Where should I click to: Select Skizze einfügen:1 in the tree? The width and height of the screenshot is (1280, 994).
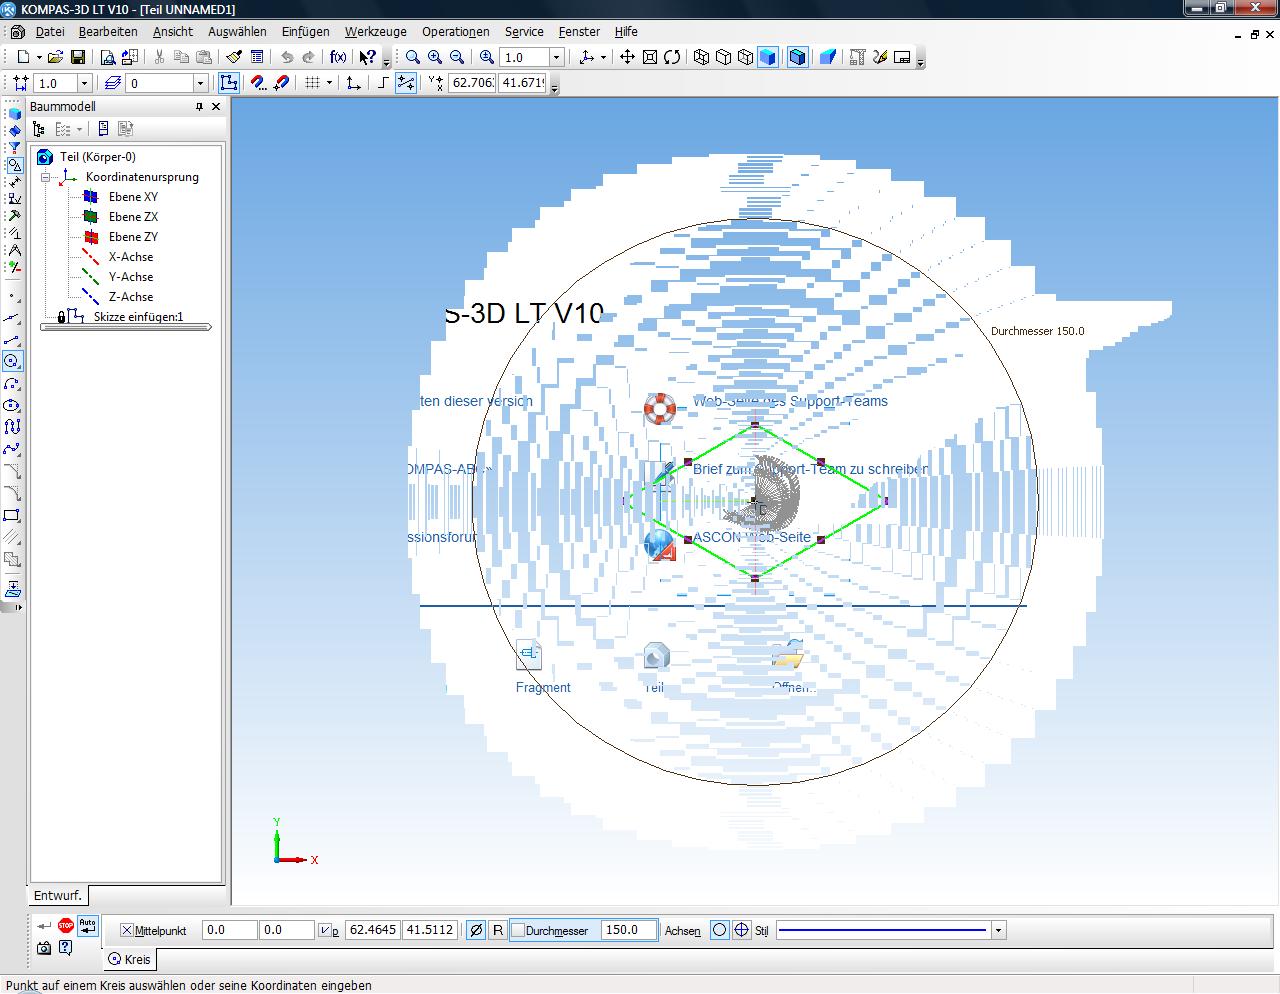138,317
